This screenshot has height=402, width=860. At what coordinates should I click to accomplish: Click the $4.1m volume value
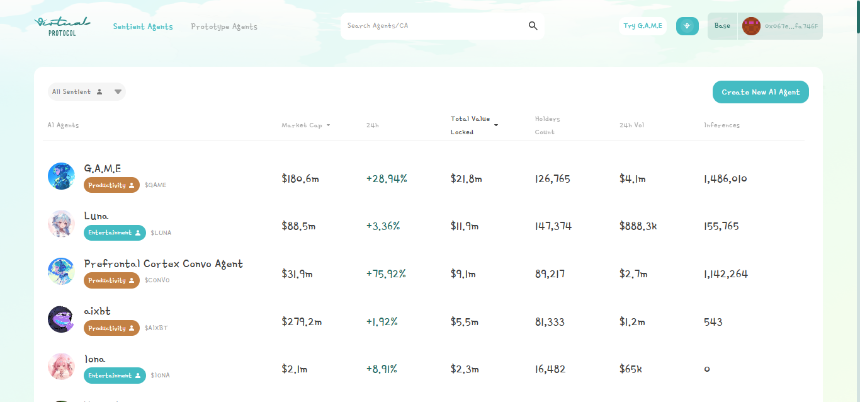pos(632,178)
